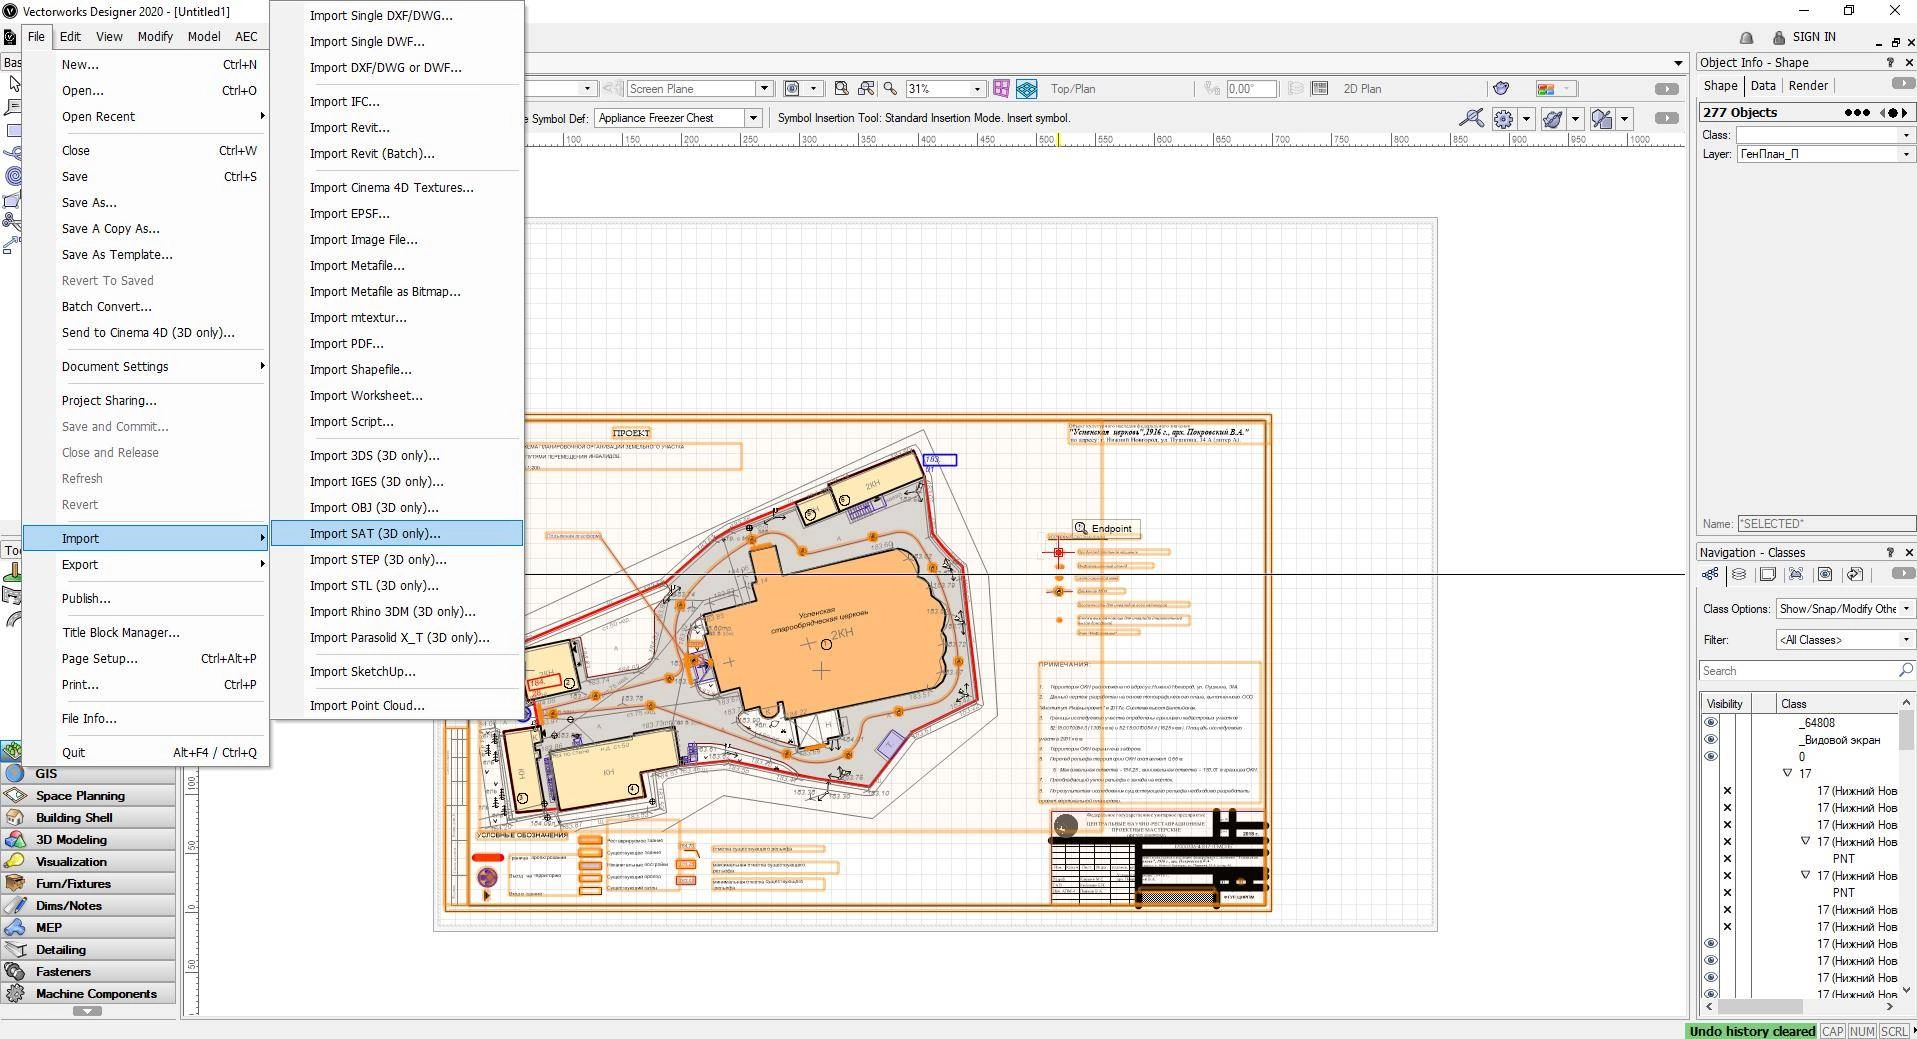Click the Renderworks colored bars icon
The width and height of the screenshot is (1917, 1039).
[1555, 89]
